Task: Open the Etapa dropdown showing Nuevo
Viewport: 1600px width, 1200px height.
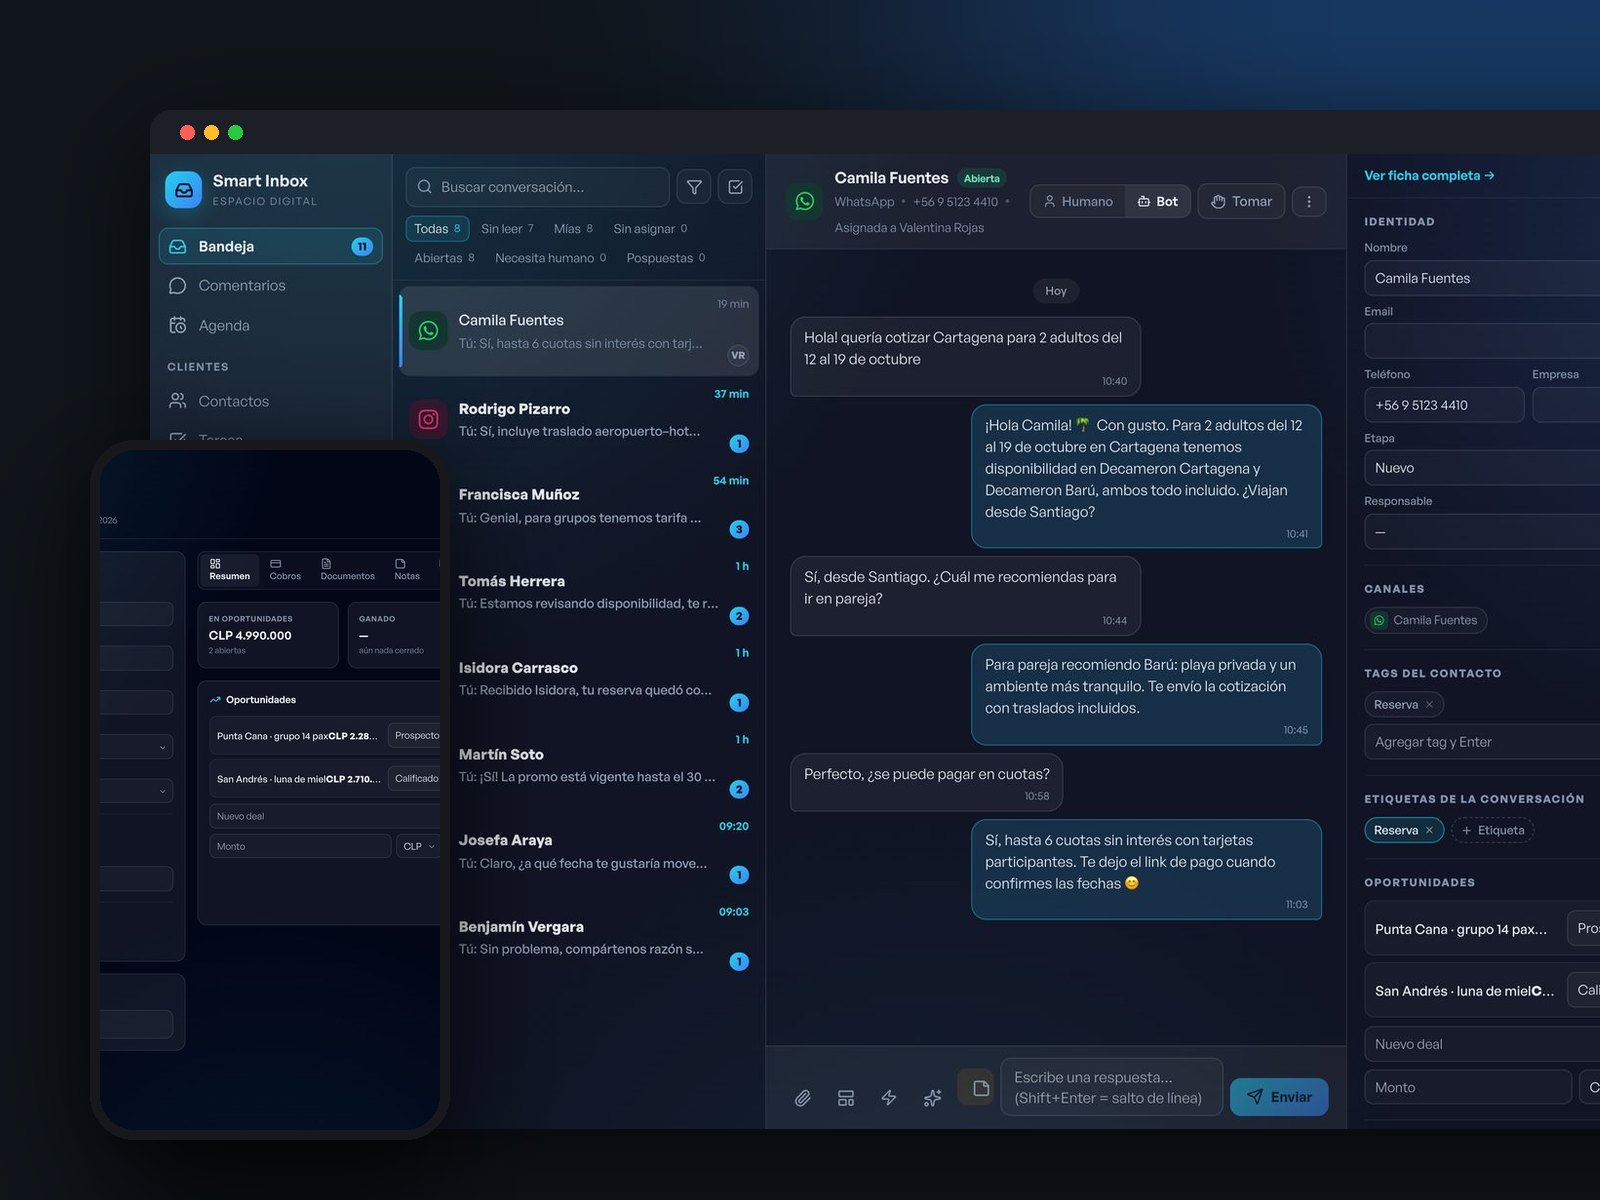Action: [1482, 468]
